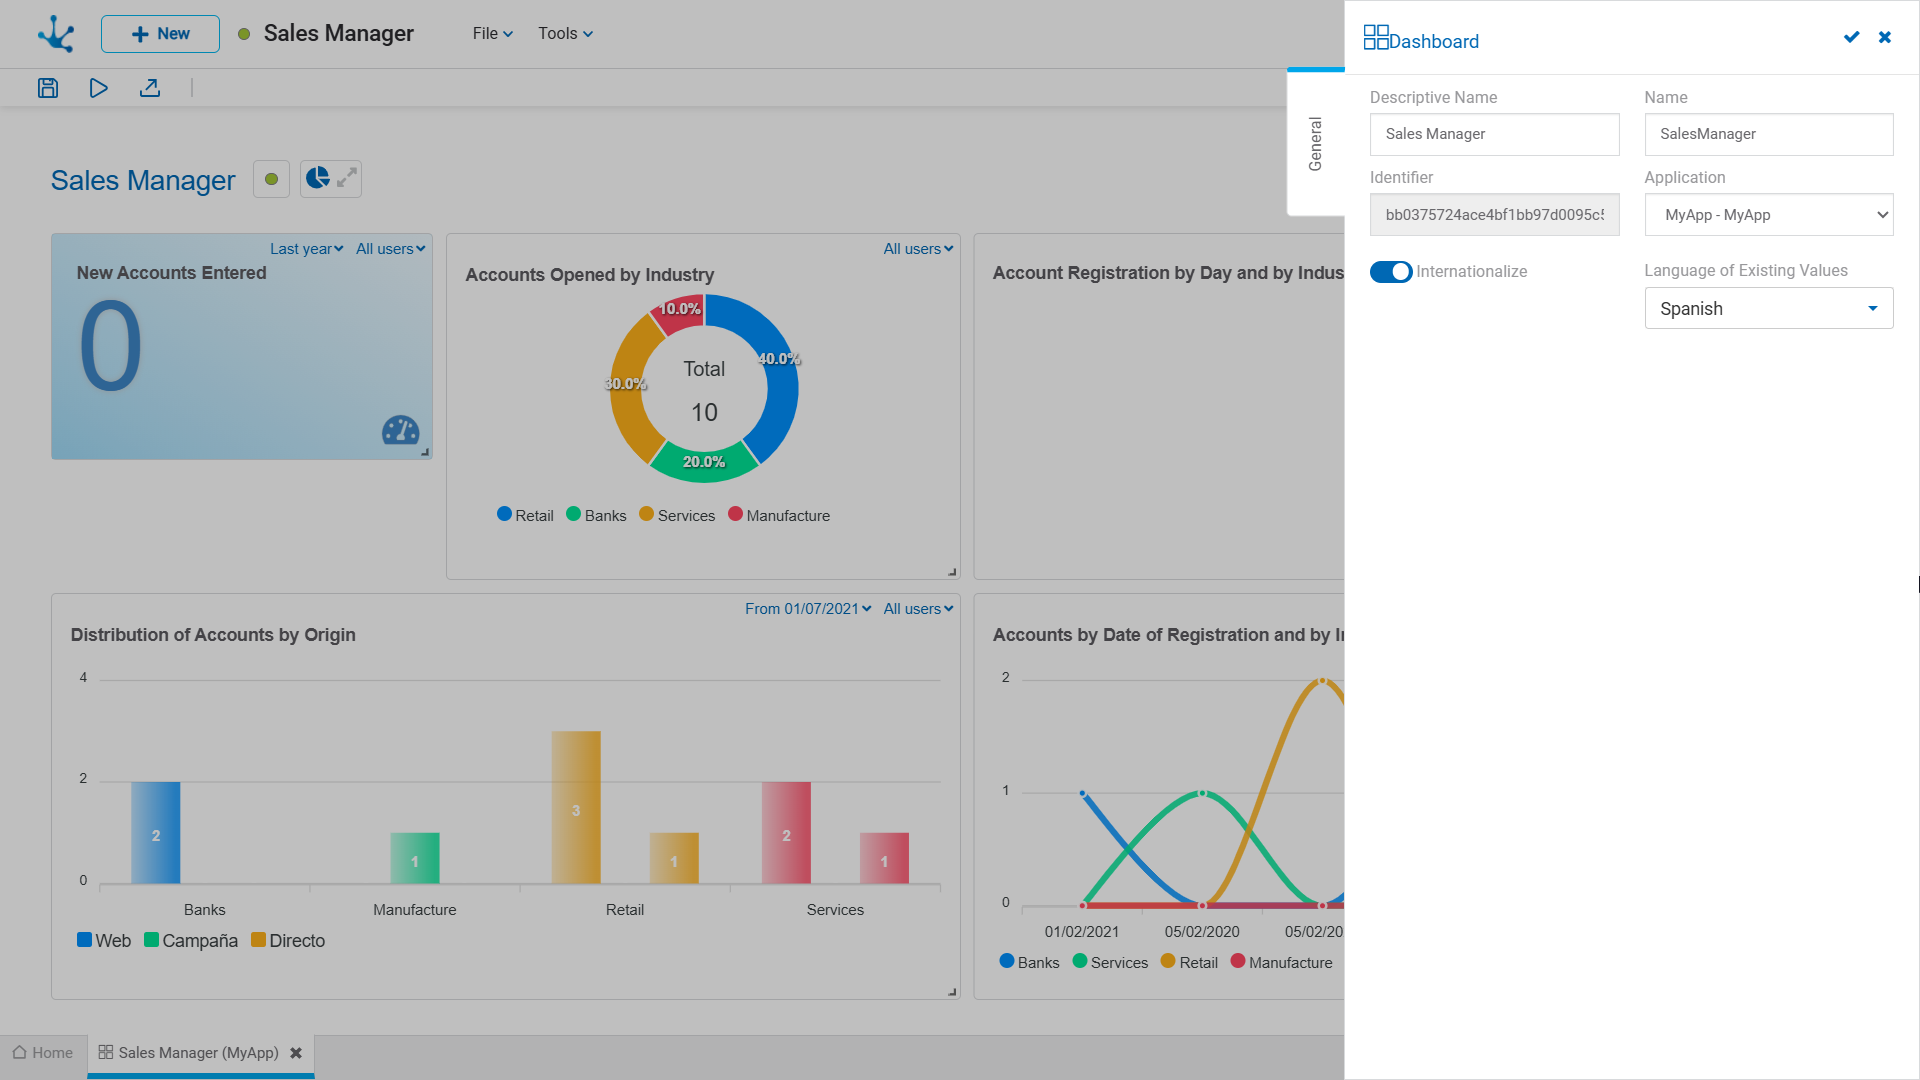Click the pie chart icon beside title
The image size is (1920, 1080).
317,178
